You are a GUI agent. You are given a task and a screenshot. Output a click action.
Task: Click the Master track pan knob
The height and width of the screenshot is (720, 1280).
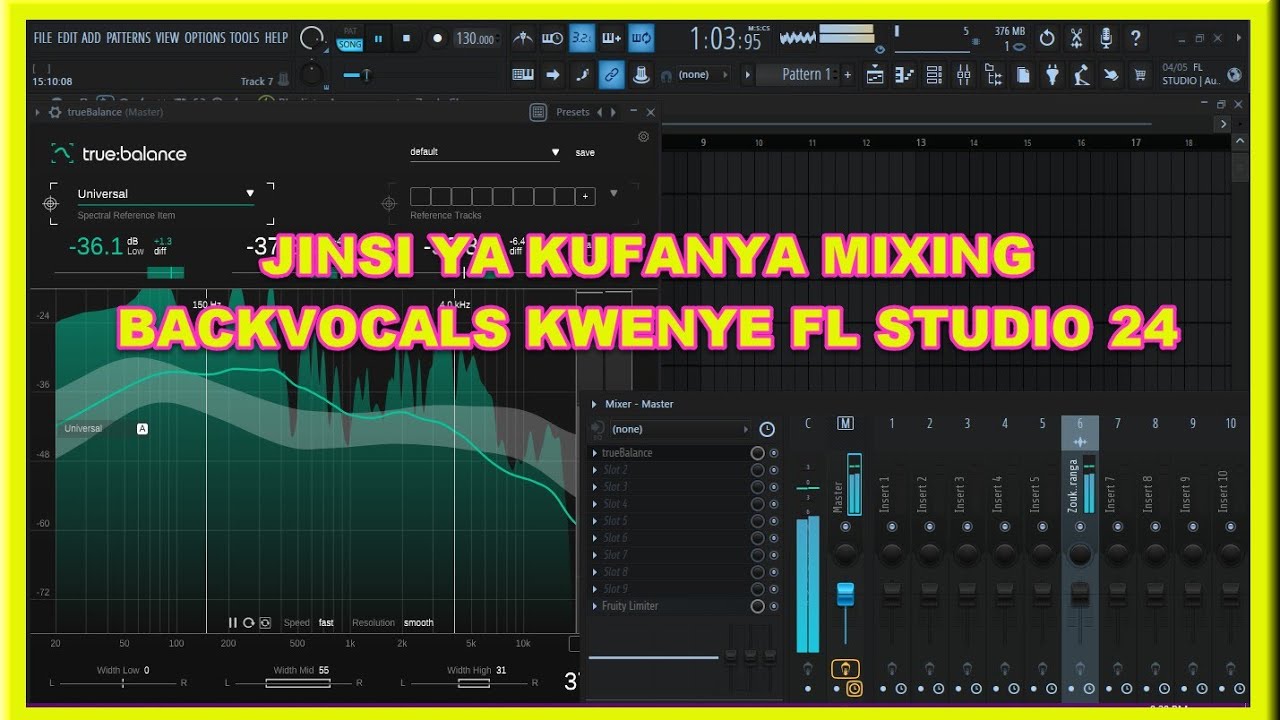(x=845, y=554)
